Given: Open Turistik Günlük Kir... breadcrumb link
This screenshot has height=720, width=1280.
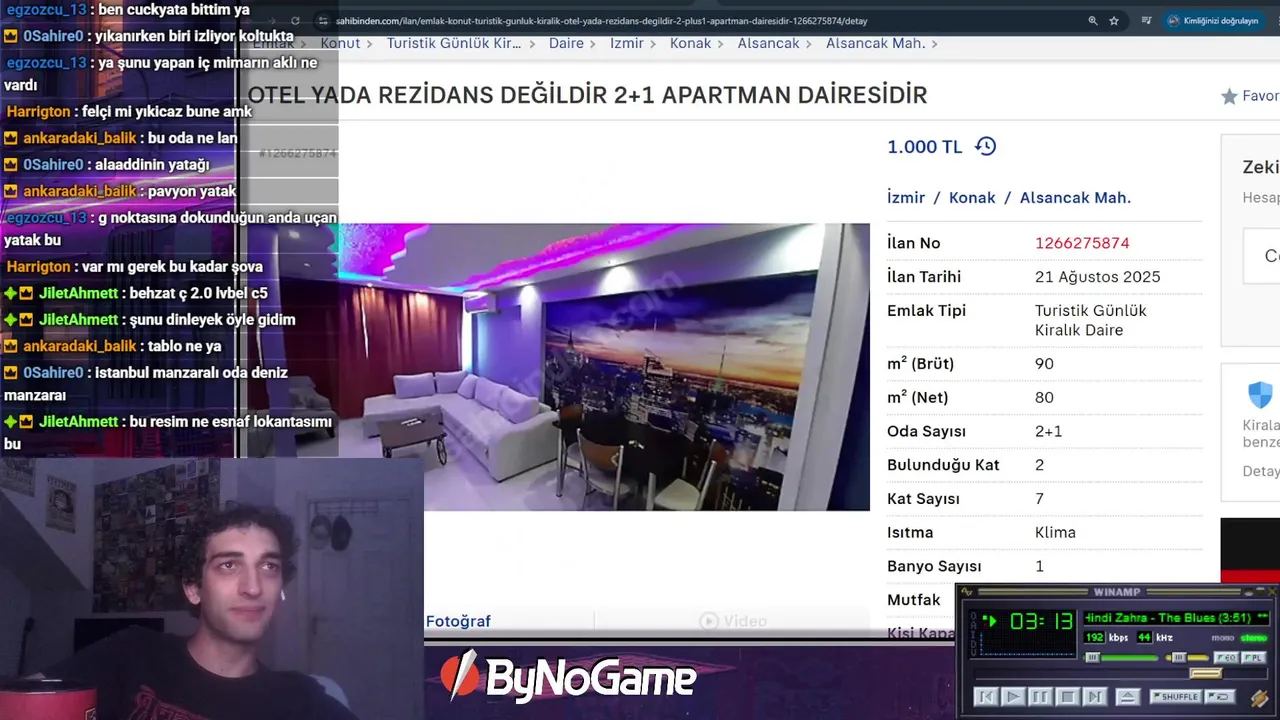Looking at the screenshot, I should 454,43.
